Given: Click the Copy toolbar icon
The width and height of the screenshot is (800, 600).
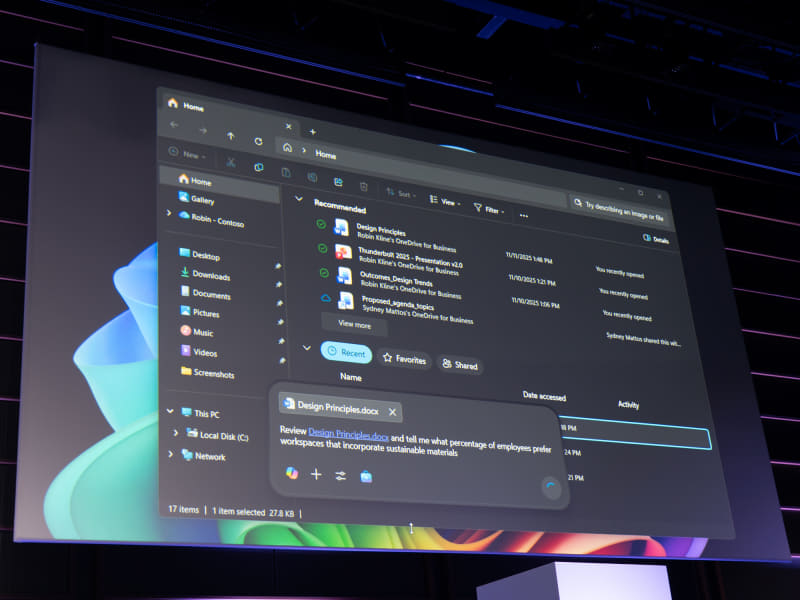Looking at the screenshot, I should [259, 167].
